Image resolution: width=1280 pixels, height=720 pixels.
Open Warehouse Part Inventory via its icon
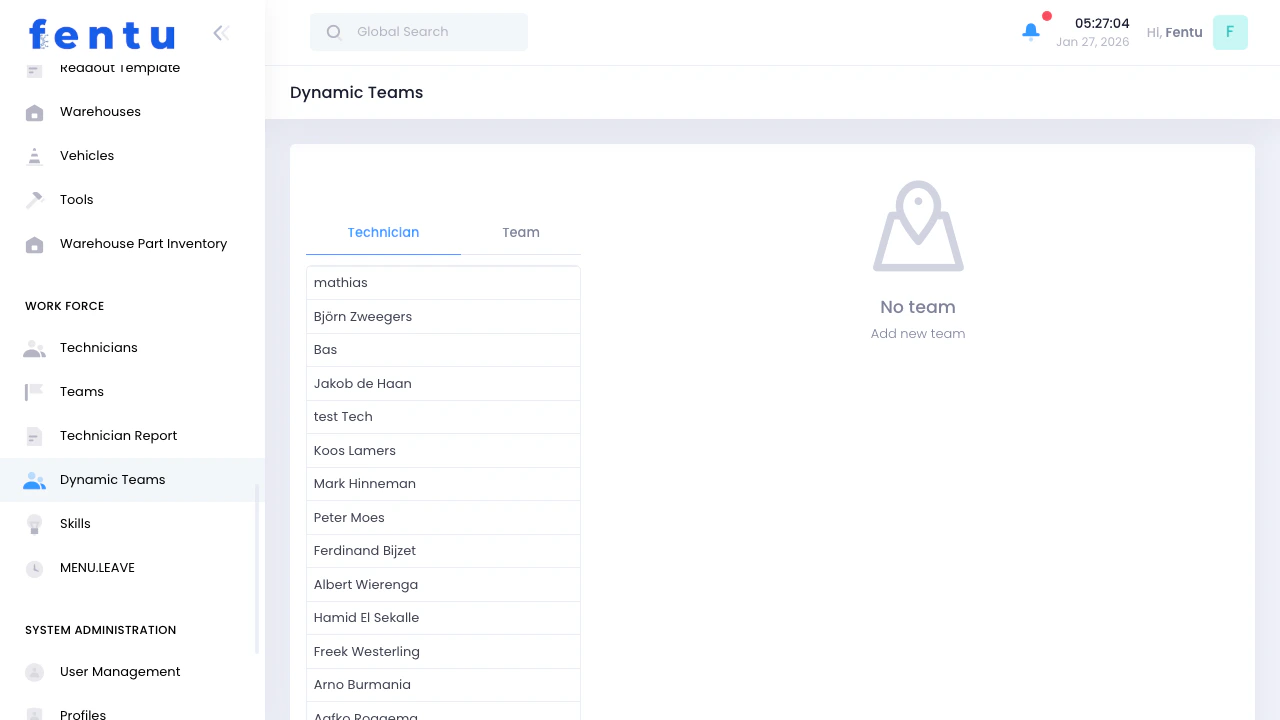(34, 244)
